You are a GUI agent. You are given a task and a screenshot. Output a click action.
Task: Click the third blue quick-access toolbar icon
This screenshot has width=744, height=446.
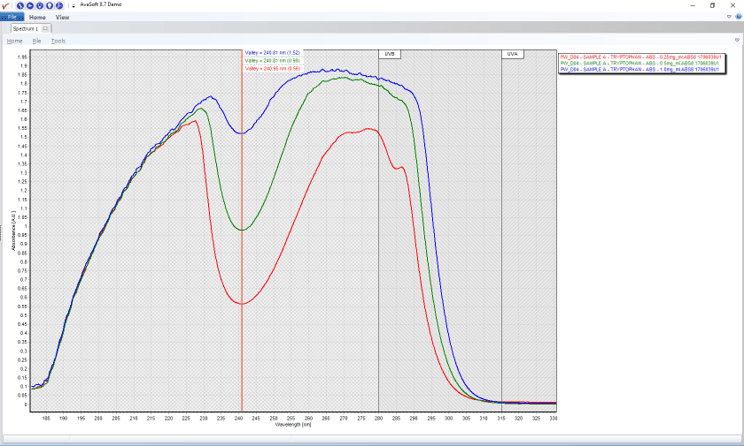(x=40, y=6)
